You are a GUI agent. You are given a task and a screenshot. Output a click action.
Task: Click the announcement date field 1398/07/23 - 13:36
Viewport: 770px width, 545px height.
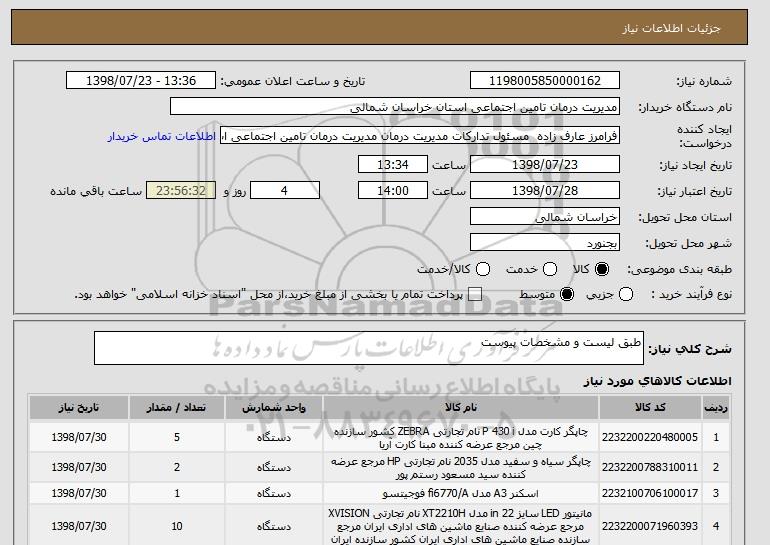coord(141,81)
